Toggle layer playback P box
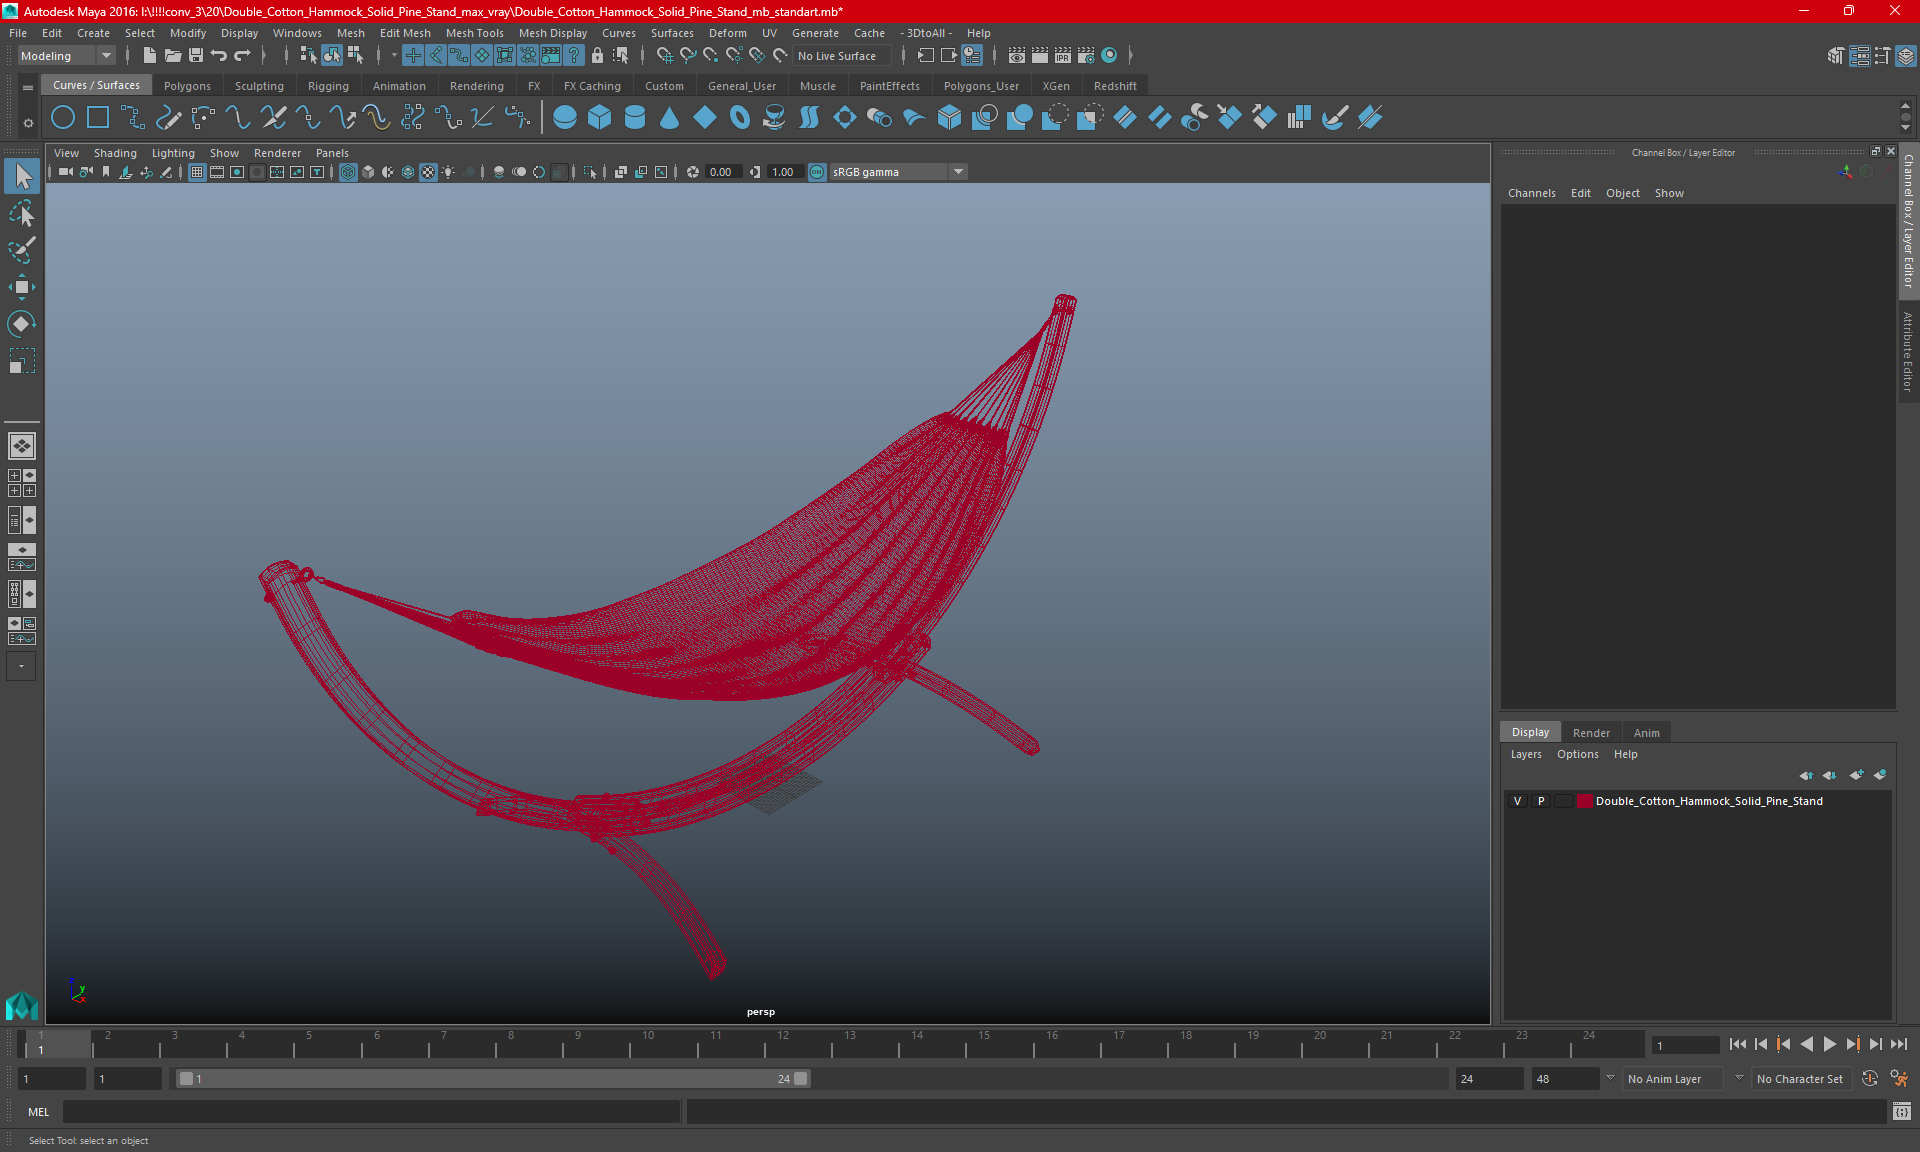1920x1152 pixels. click(1541, 801)
